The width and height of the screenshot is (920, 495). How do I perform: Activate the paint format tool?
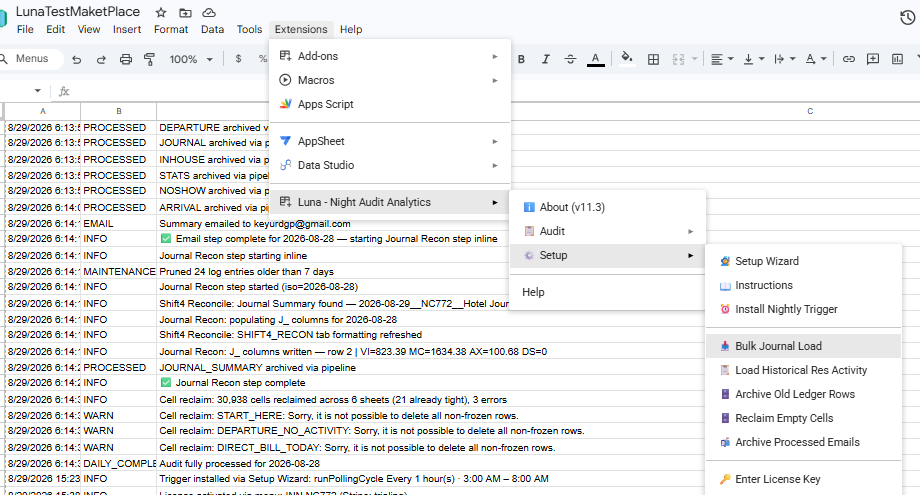pos(150,59)
